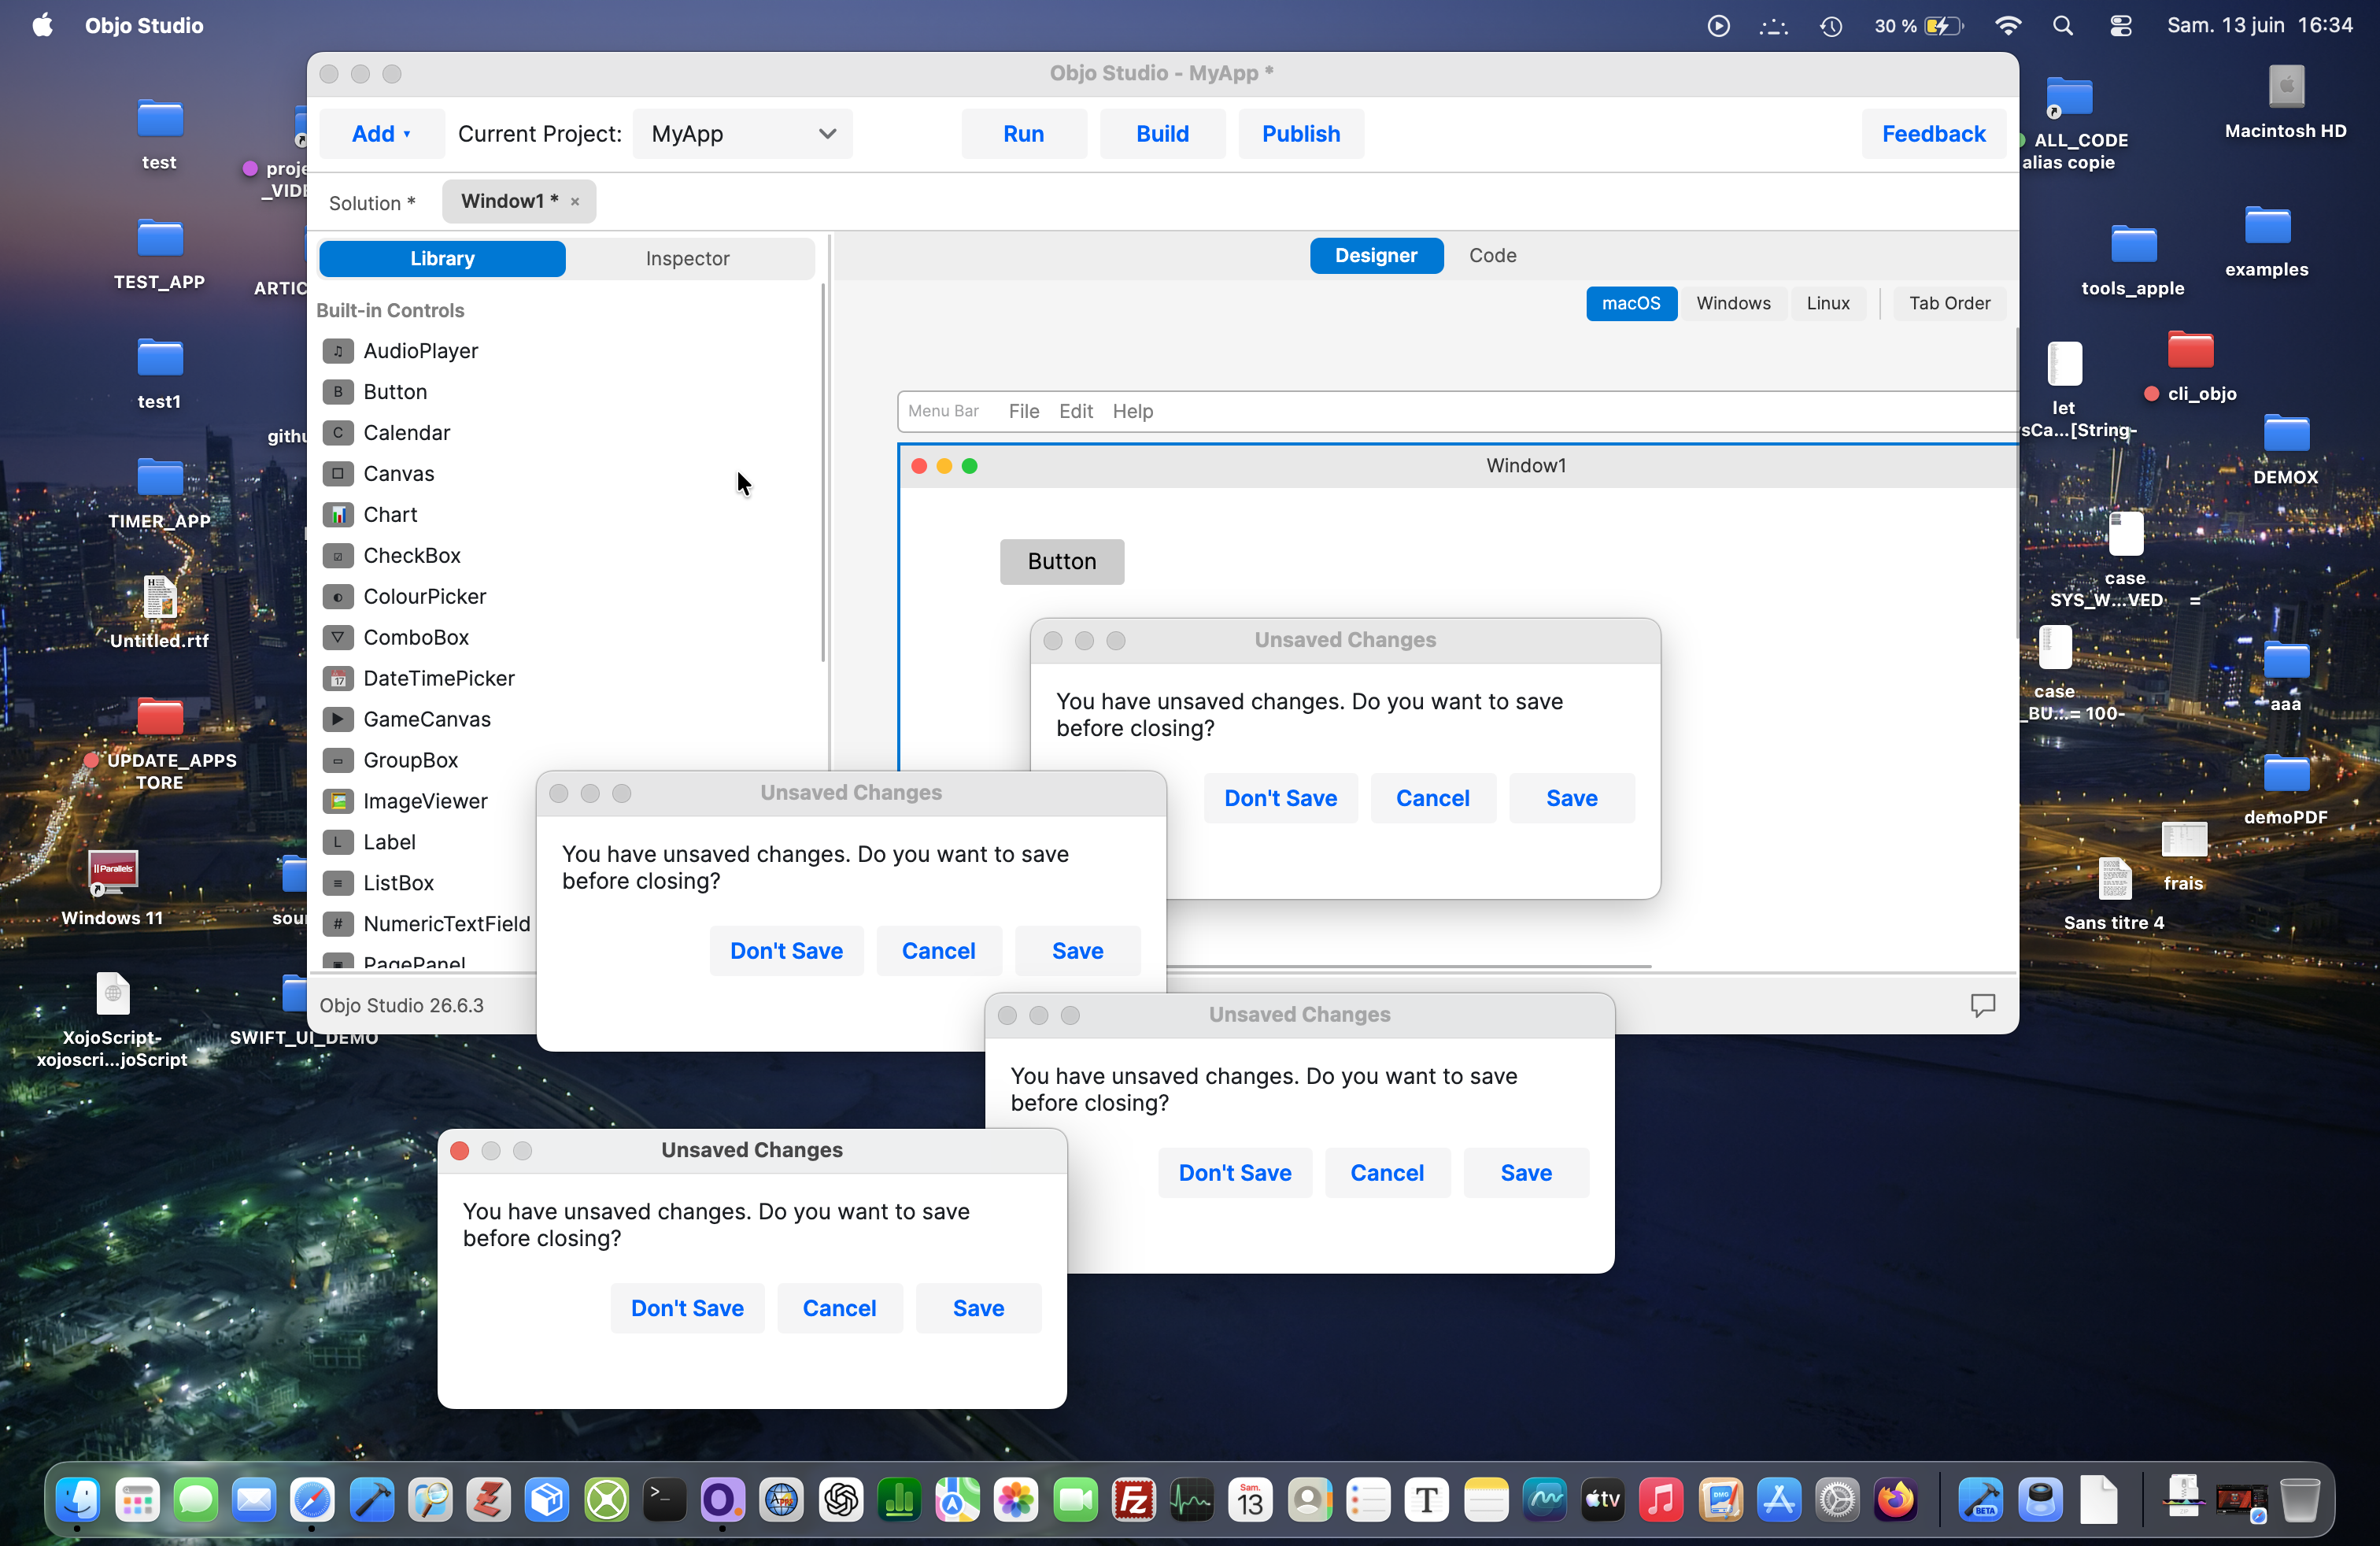Open the Add dropdown menu

(381, 134)
